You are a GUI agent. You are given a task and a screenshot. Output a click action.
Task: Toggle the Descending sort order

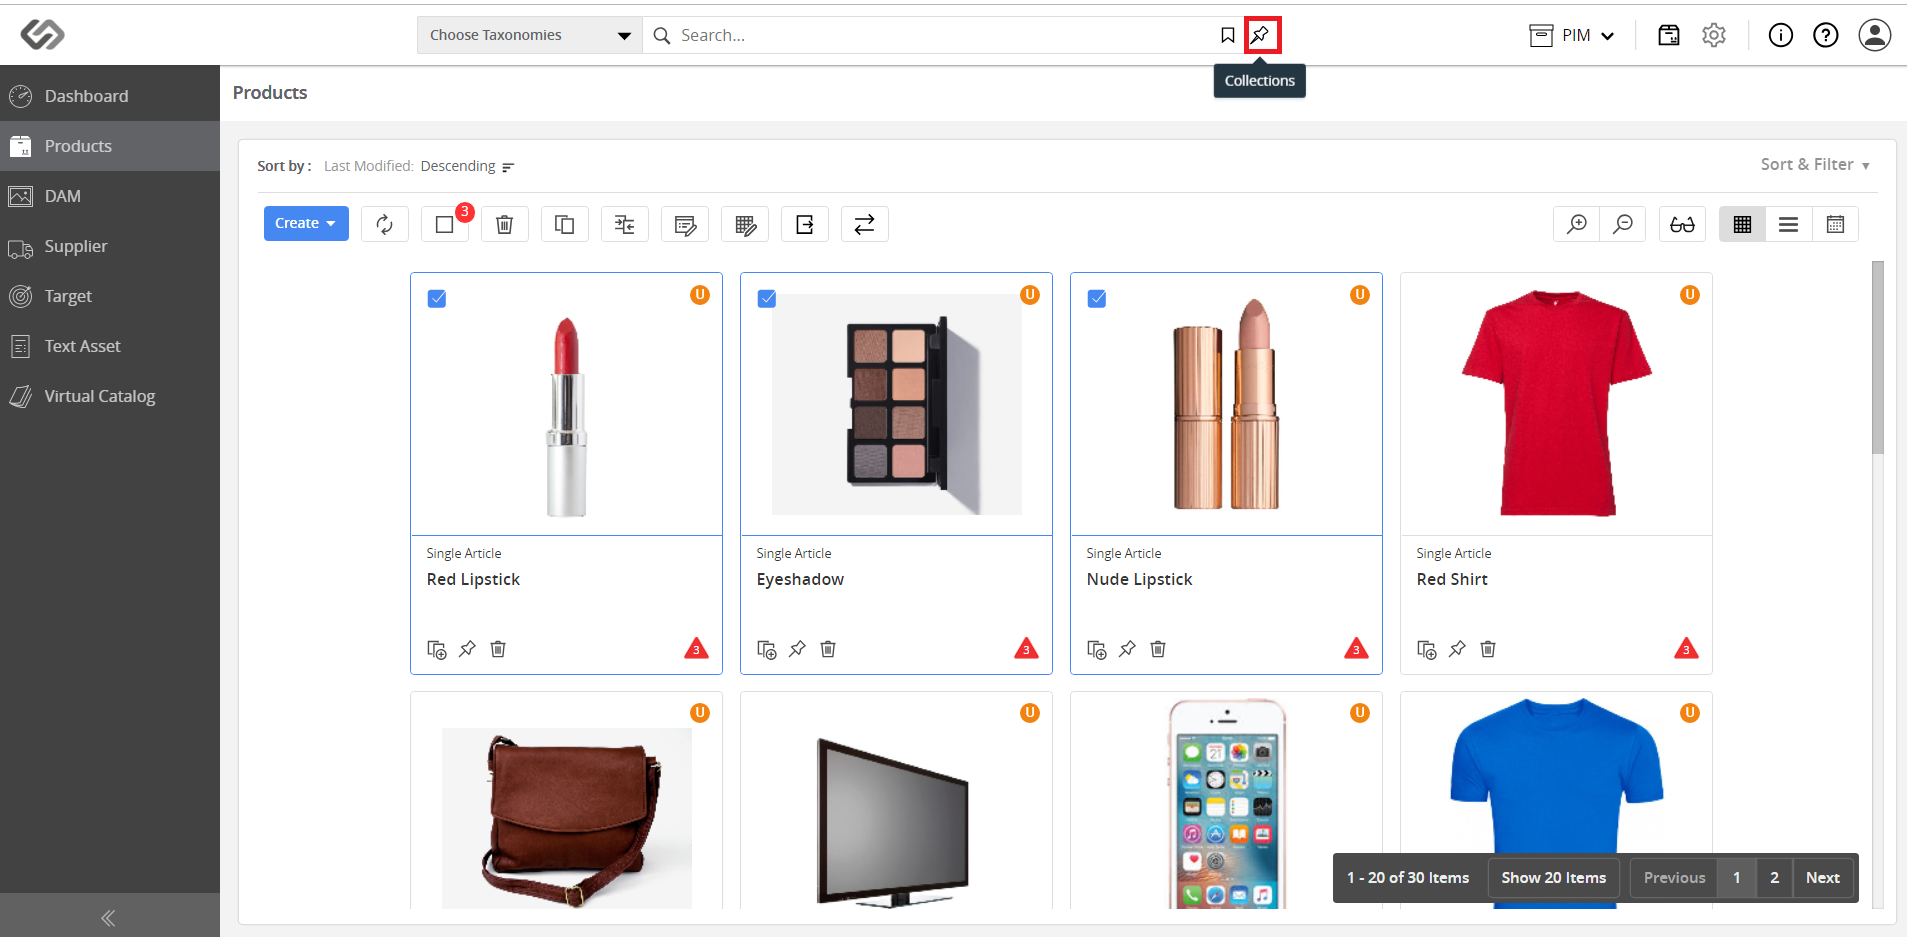[467, 166]
